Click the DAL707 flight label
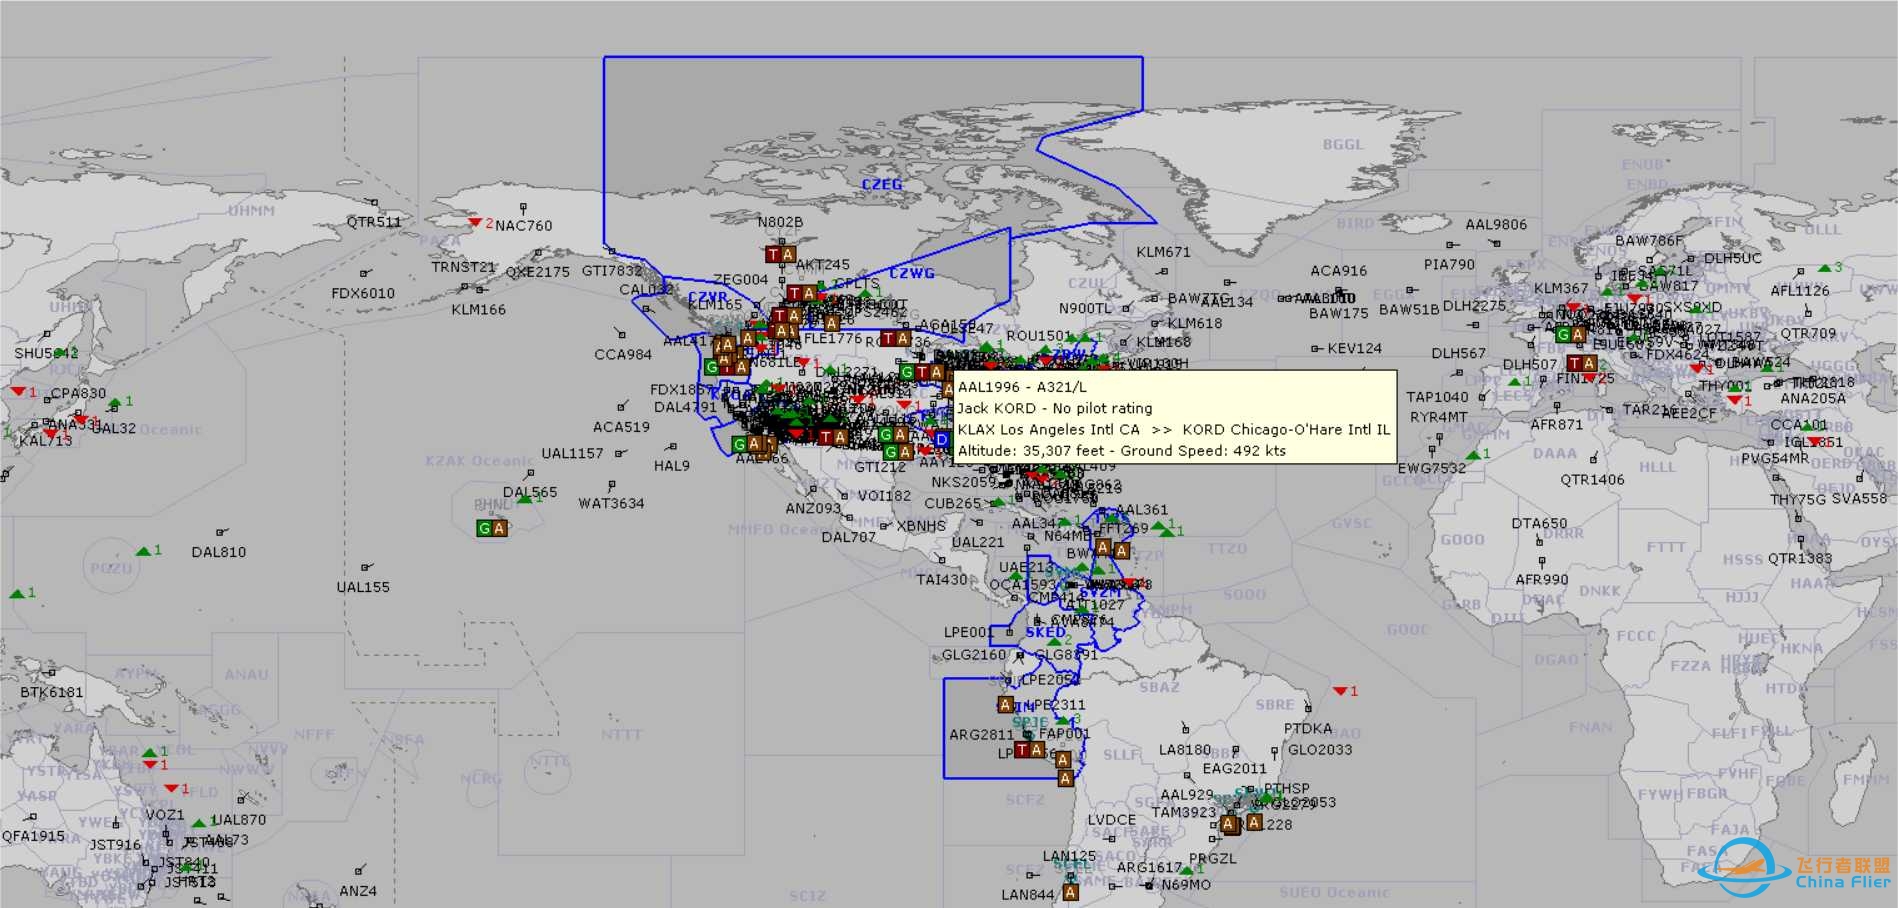 848,537
